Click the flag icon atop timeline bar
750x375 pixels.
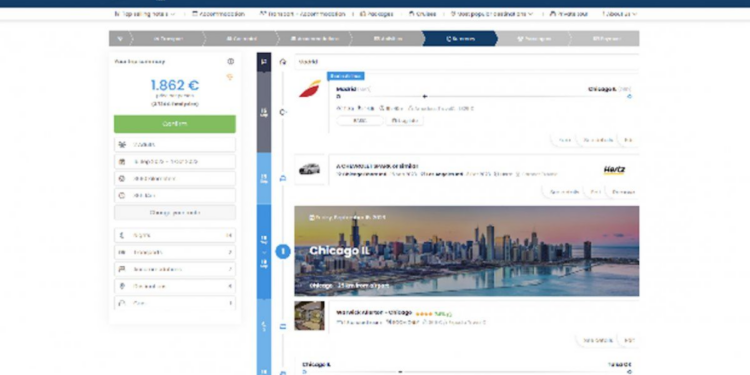pos(264,62)
